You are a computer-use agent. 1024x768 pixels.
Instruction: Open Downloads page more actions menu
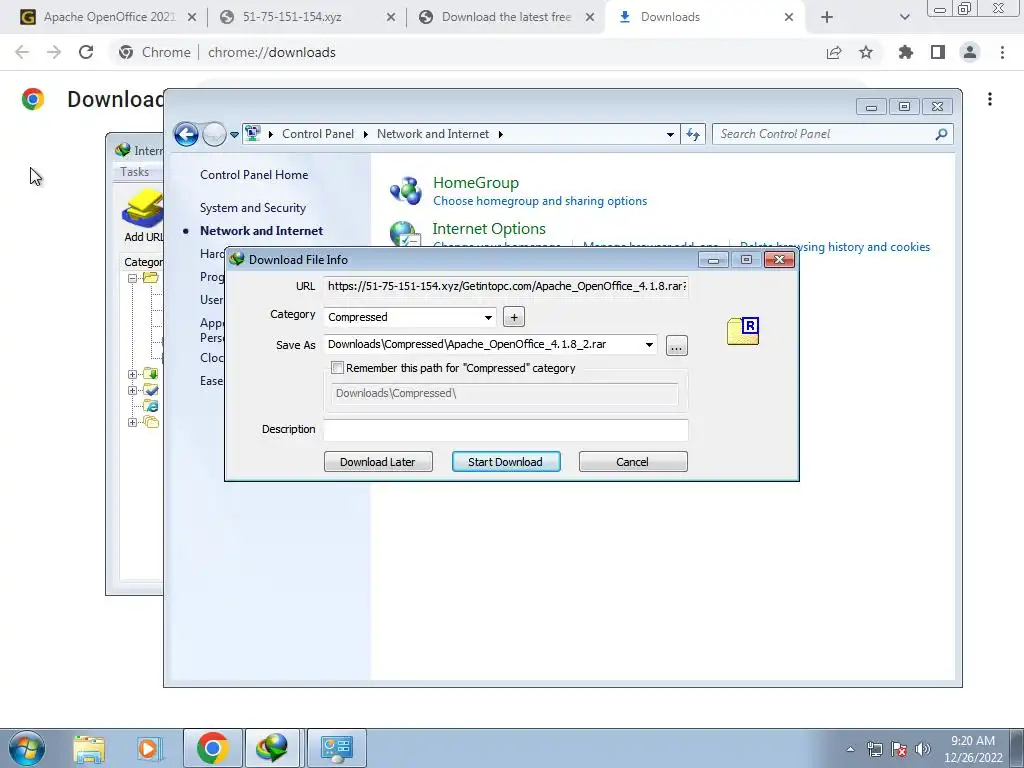pyautogui.click(x=990, y=99)
